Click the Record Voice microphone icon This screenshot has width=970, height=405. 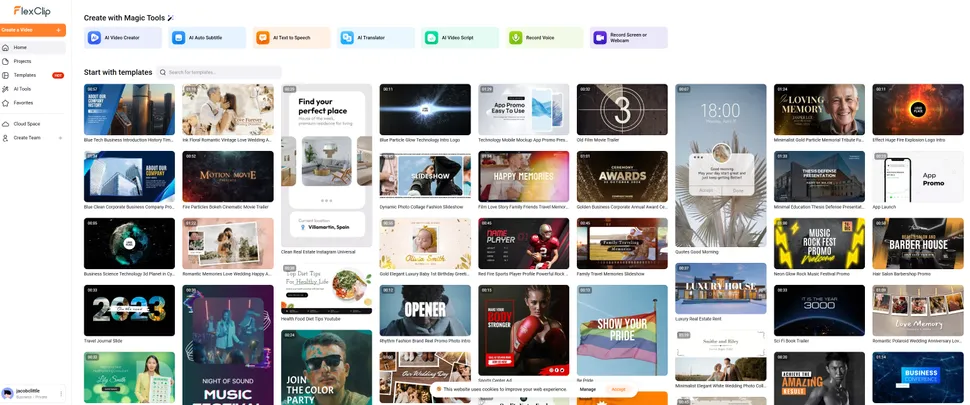coord(517,38)
